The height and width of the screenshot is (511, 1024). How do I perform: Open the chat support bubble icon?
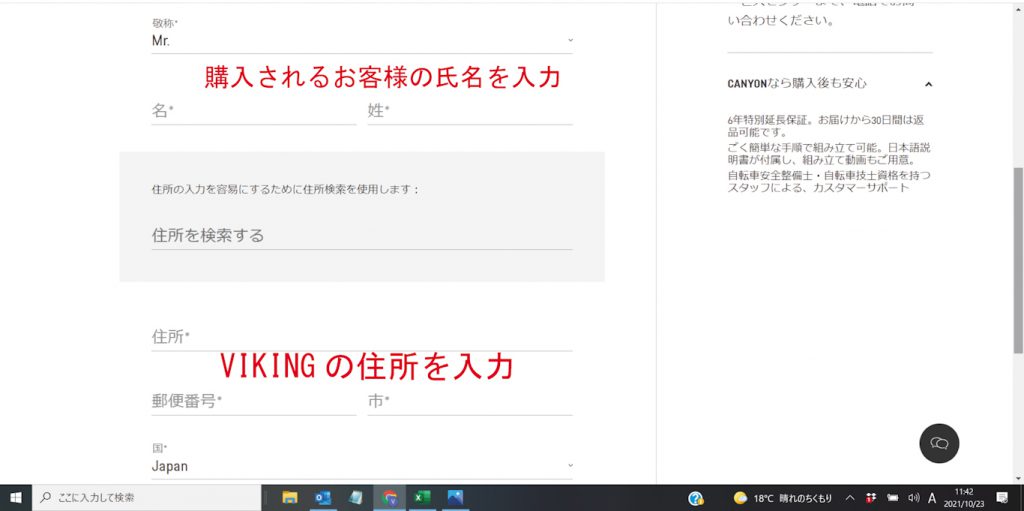click(x=939, y=443)
